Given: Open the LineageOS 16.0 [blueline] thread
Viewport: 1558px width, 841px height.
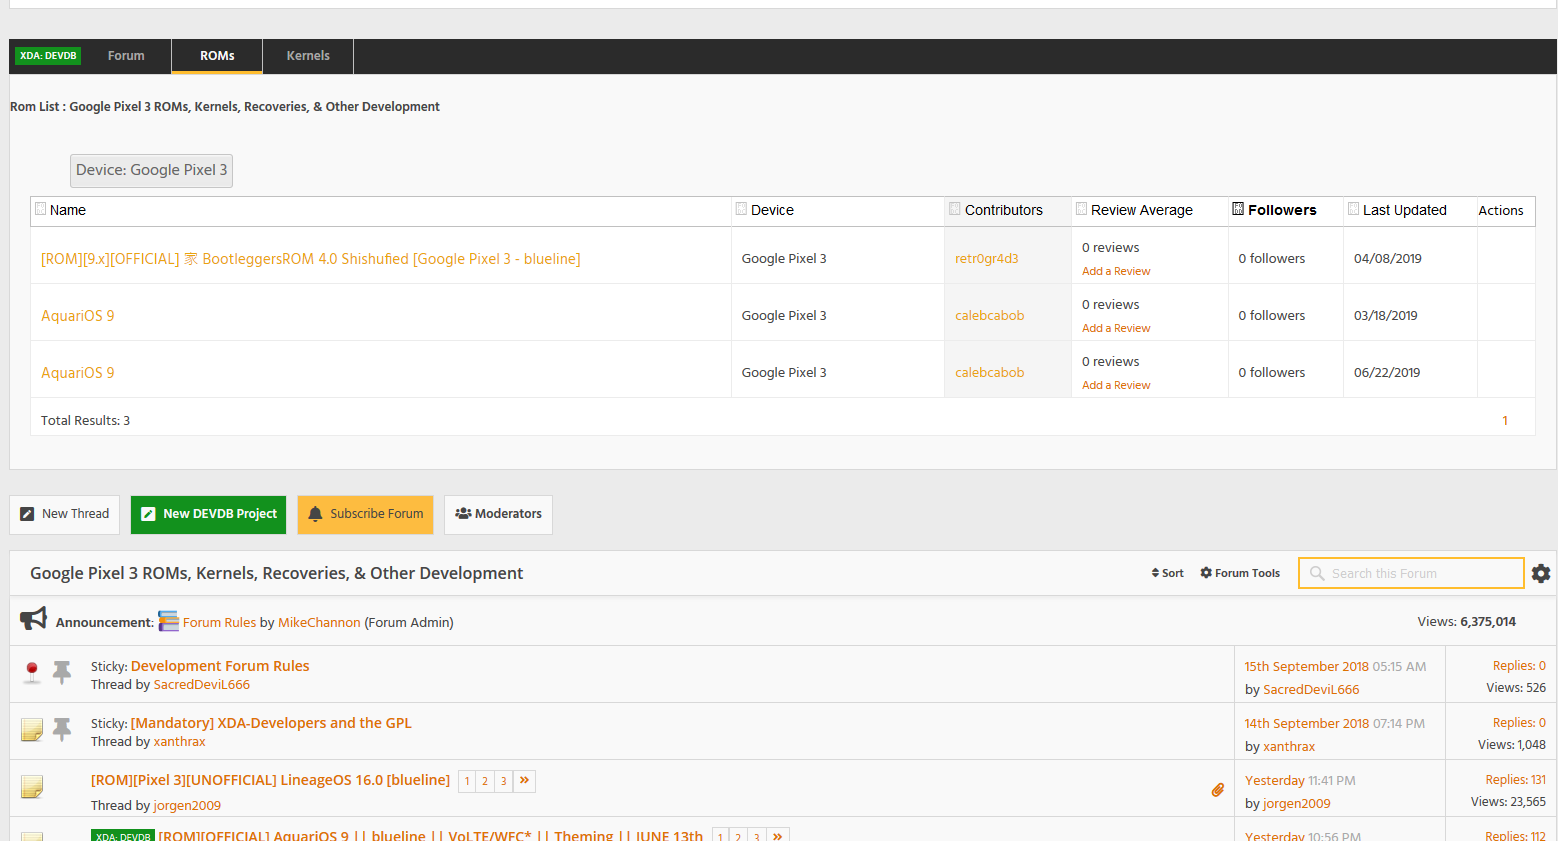Looking at the screenshot, I should tap(270, 780).
